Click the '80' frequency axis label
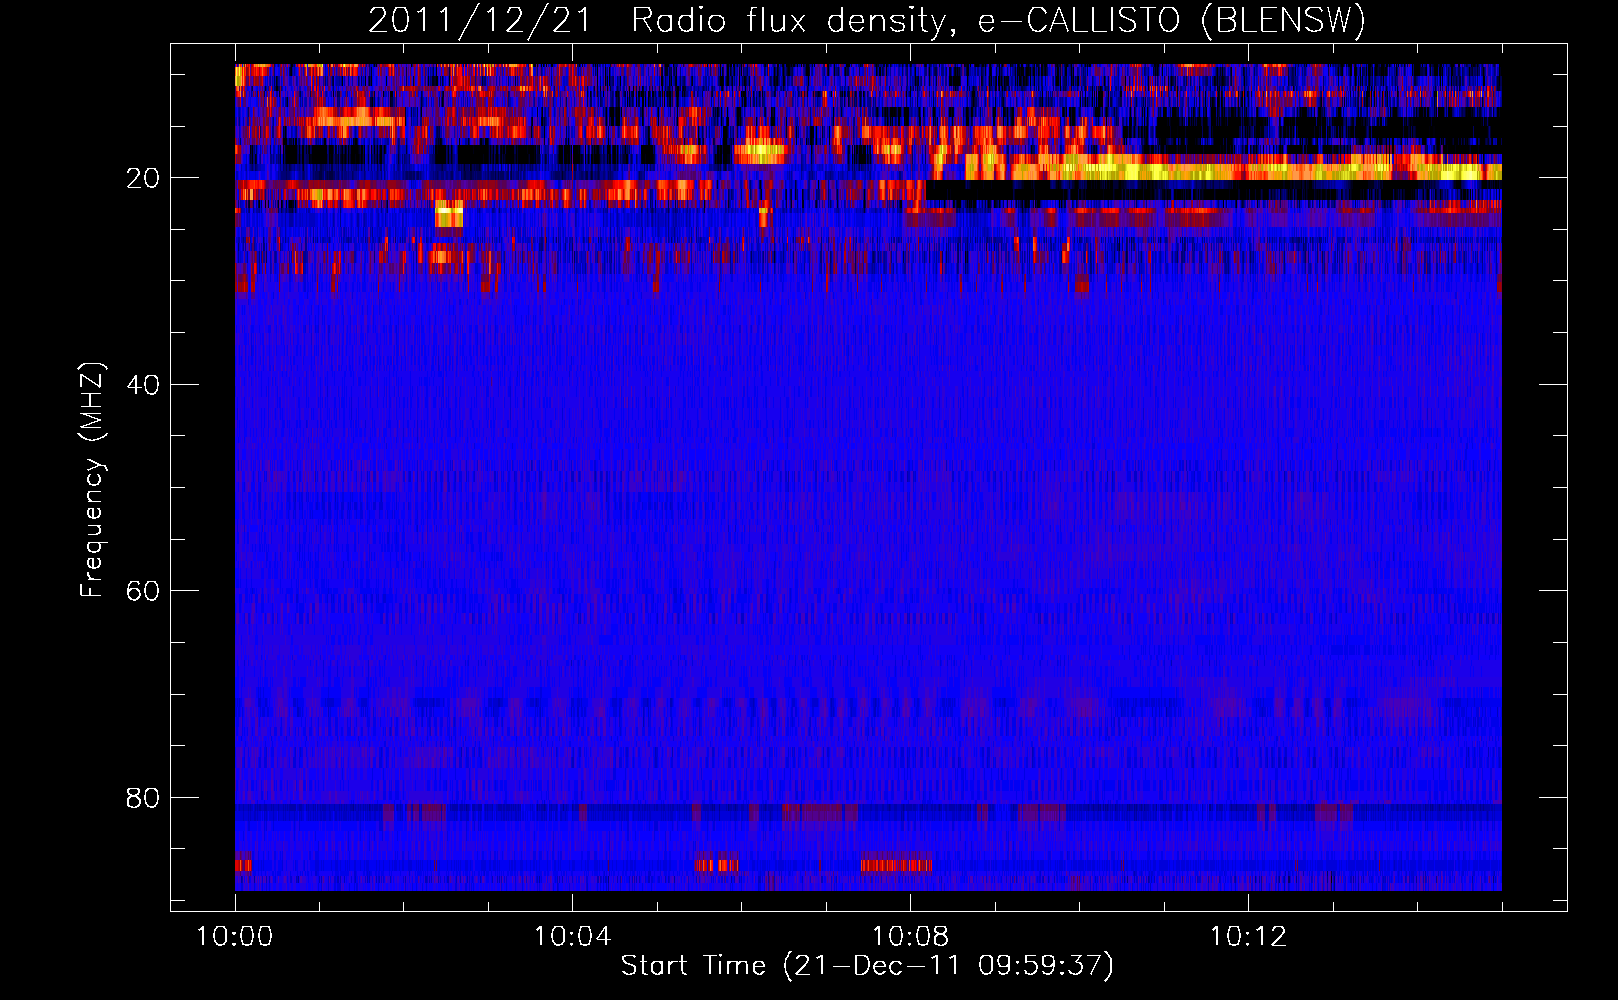 click(143, 798)
